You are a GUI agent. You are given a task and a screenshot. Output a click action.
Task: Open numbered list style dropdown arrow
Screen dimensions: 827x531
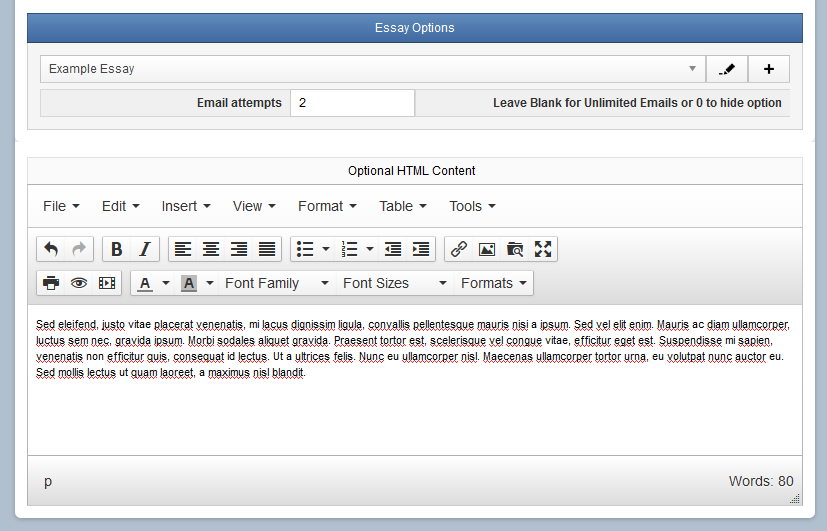[370, 249]
